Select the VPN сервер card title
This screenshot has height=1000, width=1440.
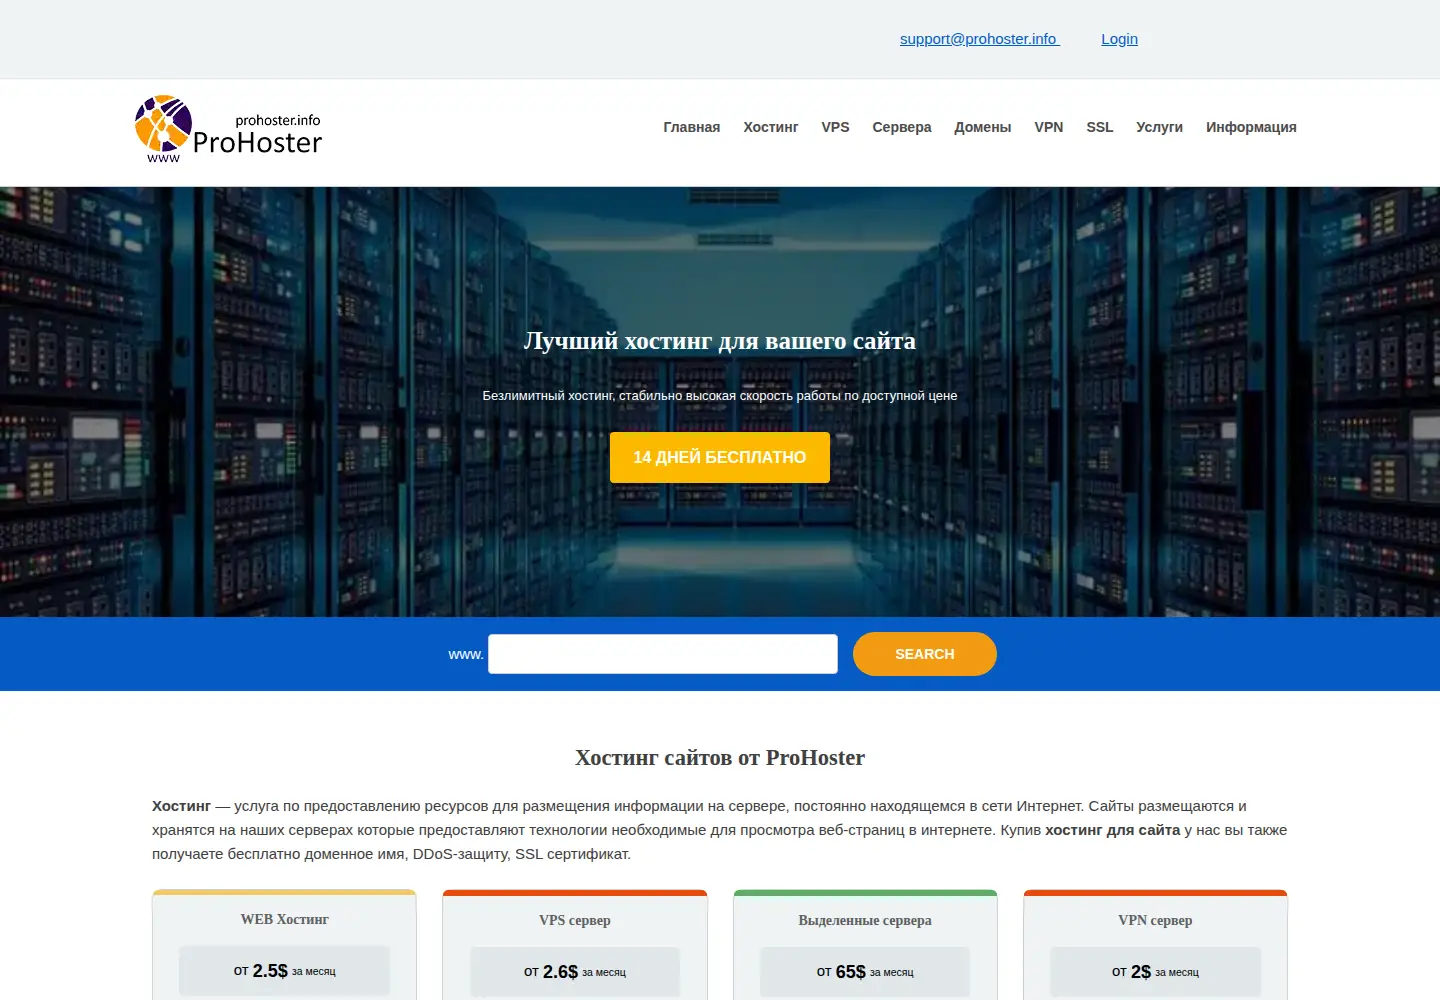pos(1155,920)
